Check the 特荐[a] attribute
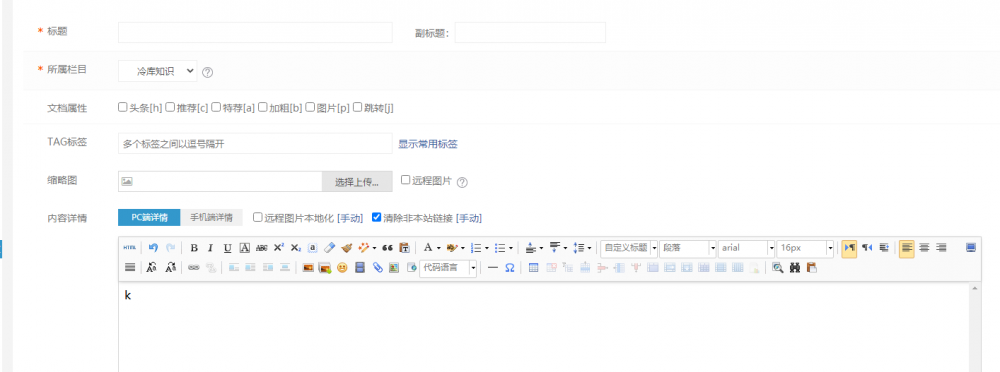1000x372 pixels. coord(216,107)
